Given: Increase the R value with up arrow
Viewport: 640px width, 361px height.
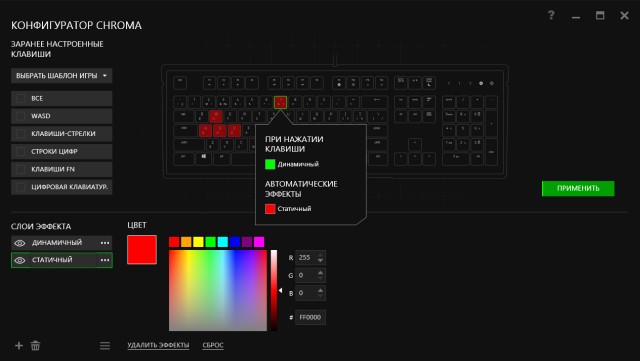Looking at the screenshot, I should [x=320, y=254].
